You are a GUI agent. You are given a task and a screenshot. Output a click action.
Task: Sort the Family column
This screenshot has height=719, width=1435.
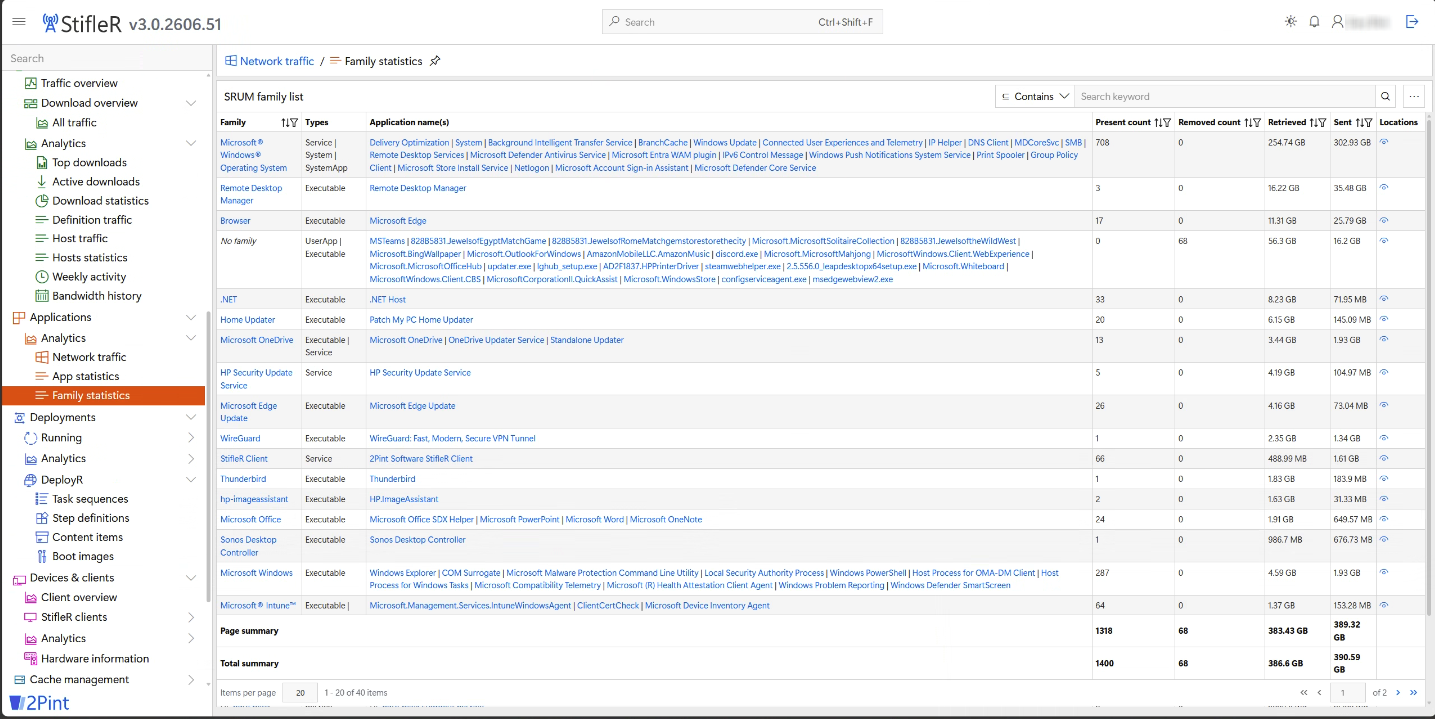[x=285, y=122]
